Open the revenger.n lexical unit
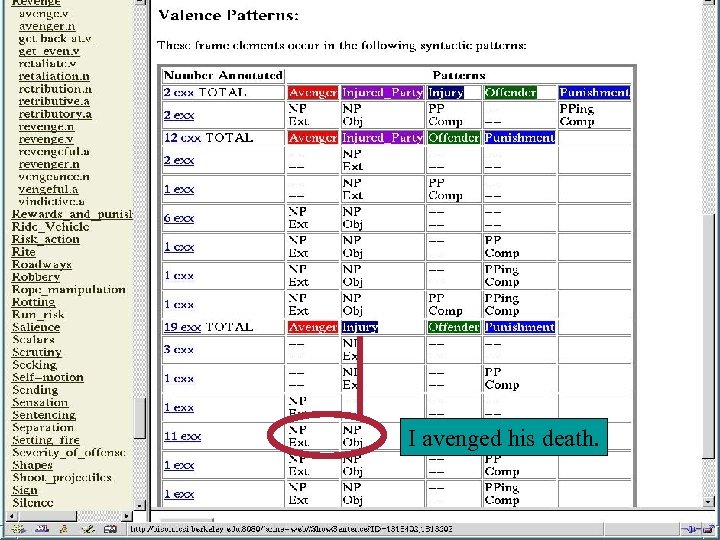720x540 pixels. point(49,164)
